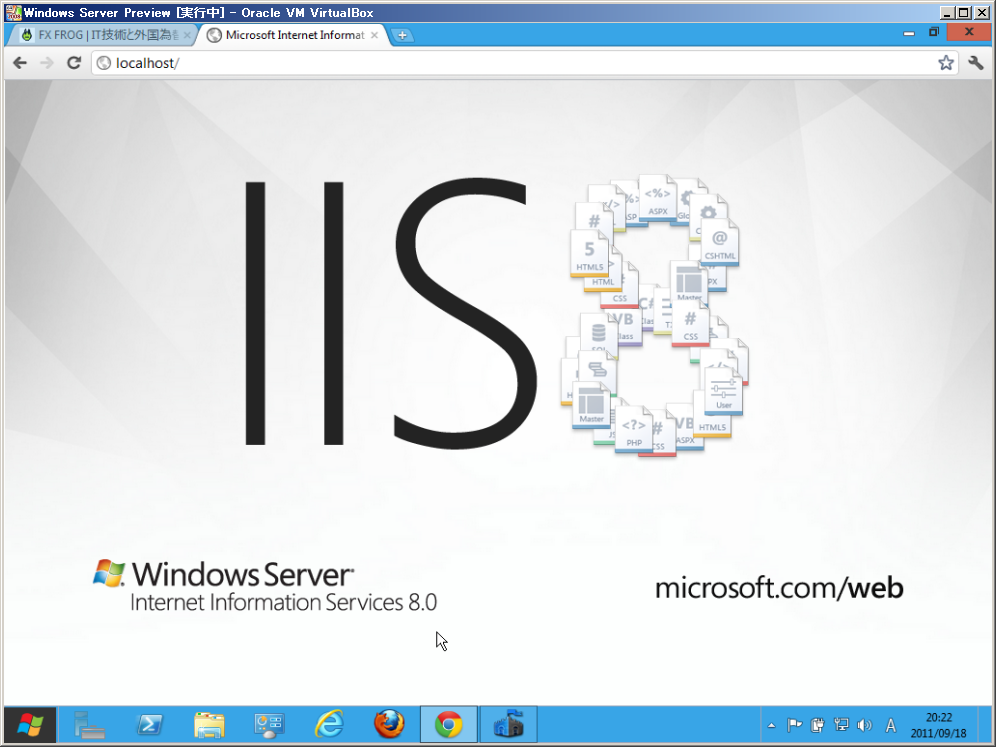This screenshot has width=996, height=747.
Task: Select the Microsoft Internet Information tab
Action: [290, 35]
